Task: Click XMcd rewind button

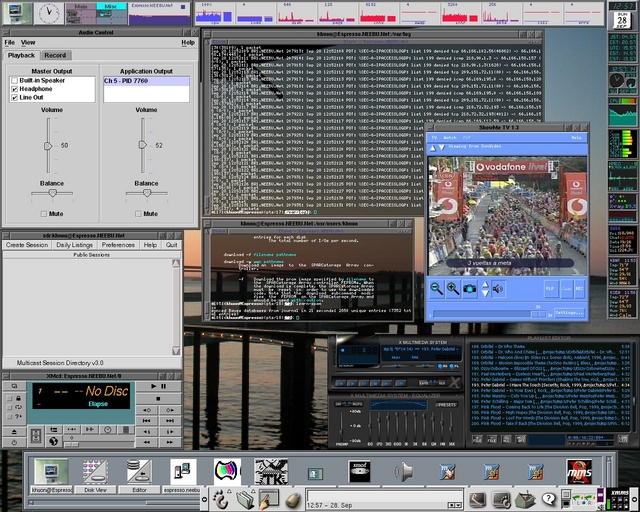Action: click(147, 442)
